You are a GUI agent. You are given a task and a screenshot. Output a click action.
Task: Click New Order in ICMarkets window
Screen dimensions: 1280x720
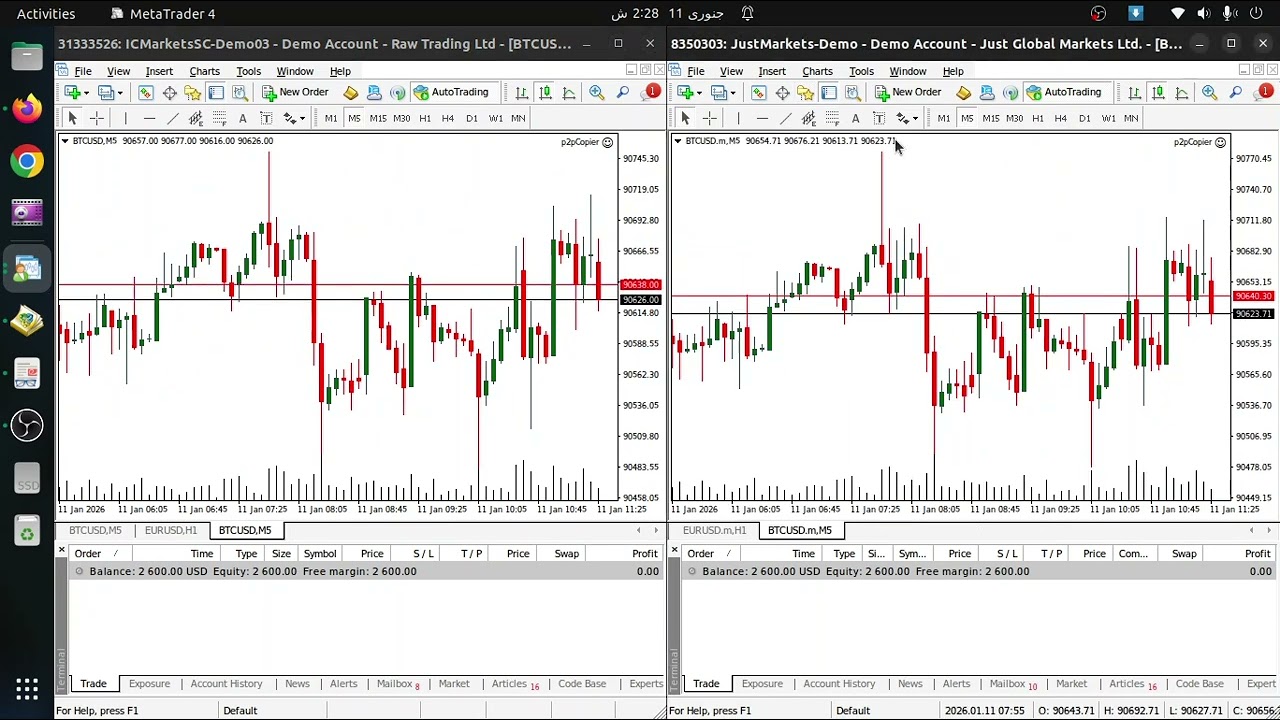(295, 92)
